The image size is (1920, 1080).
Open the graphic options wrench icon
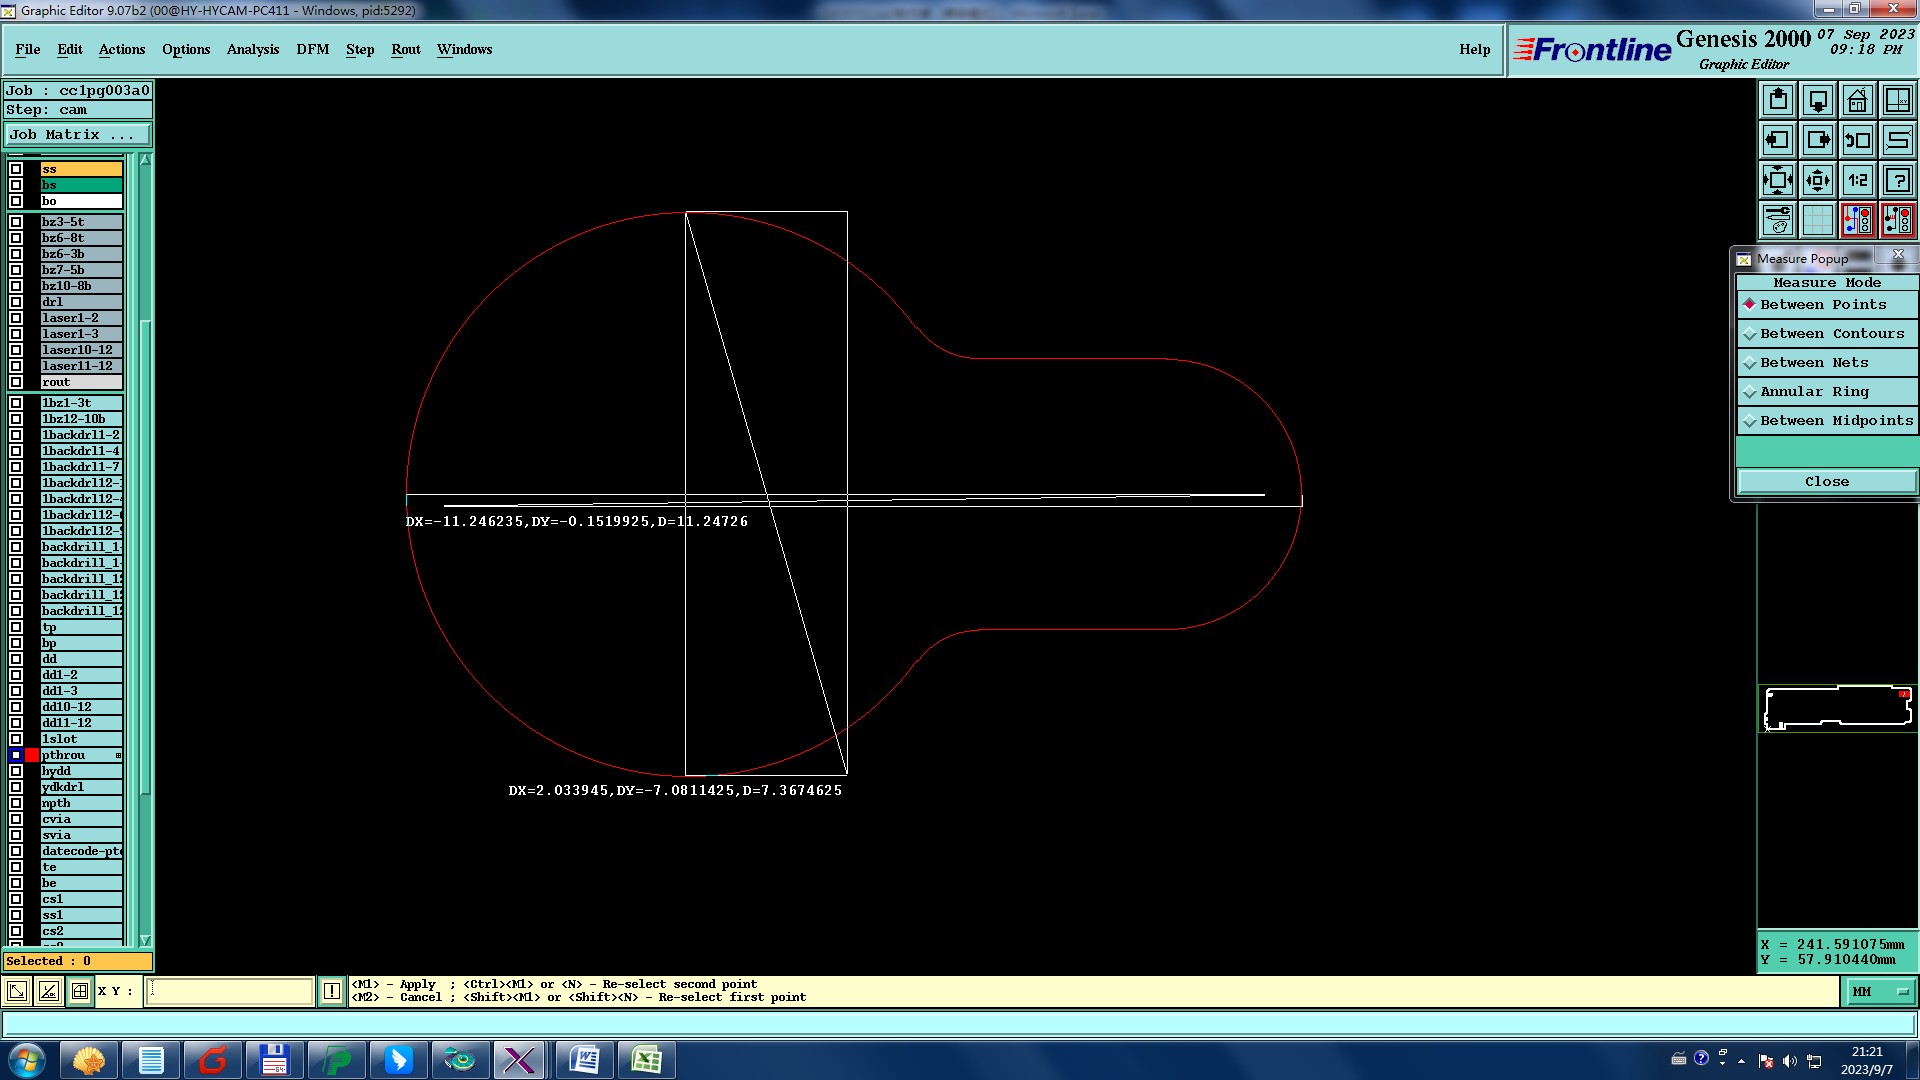pyautogui.click(x=1777, y=220)
